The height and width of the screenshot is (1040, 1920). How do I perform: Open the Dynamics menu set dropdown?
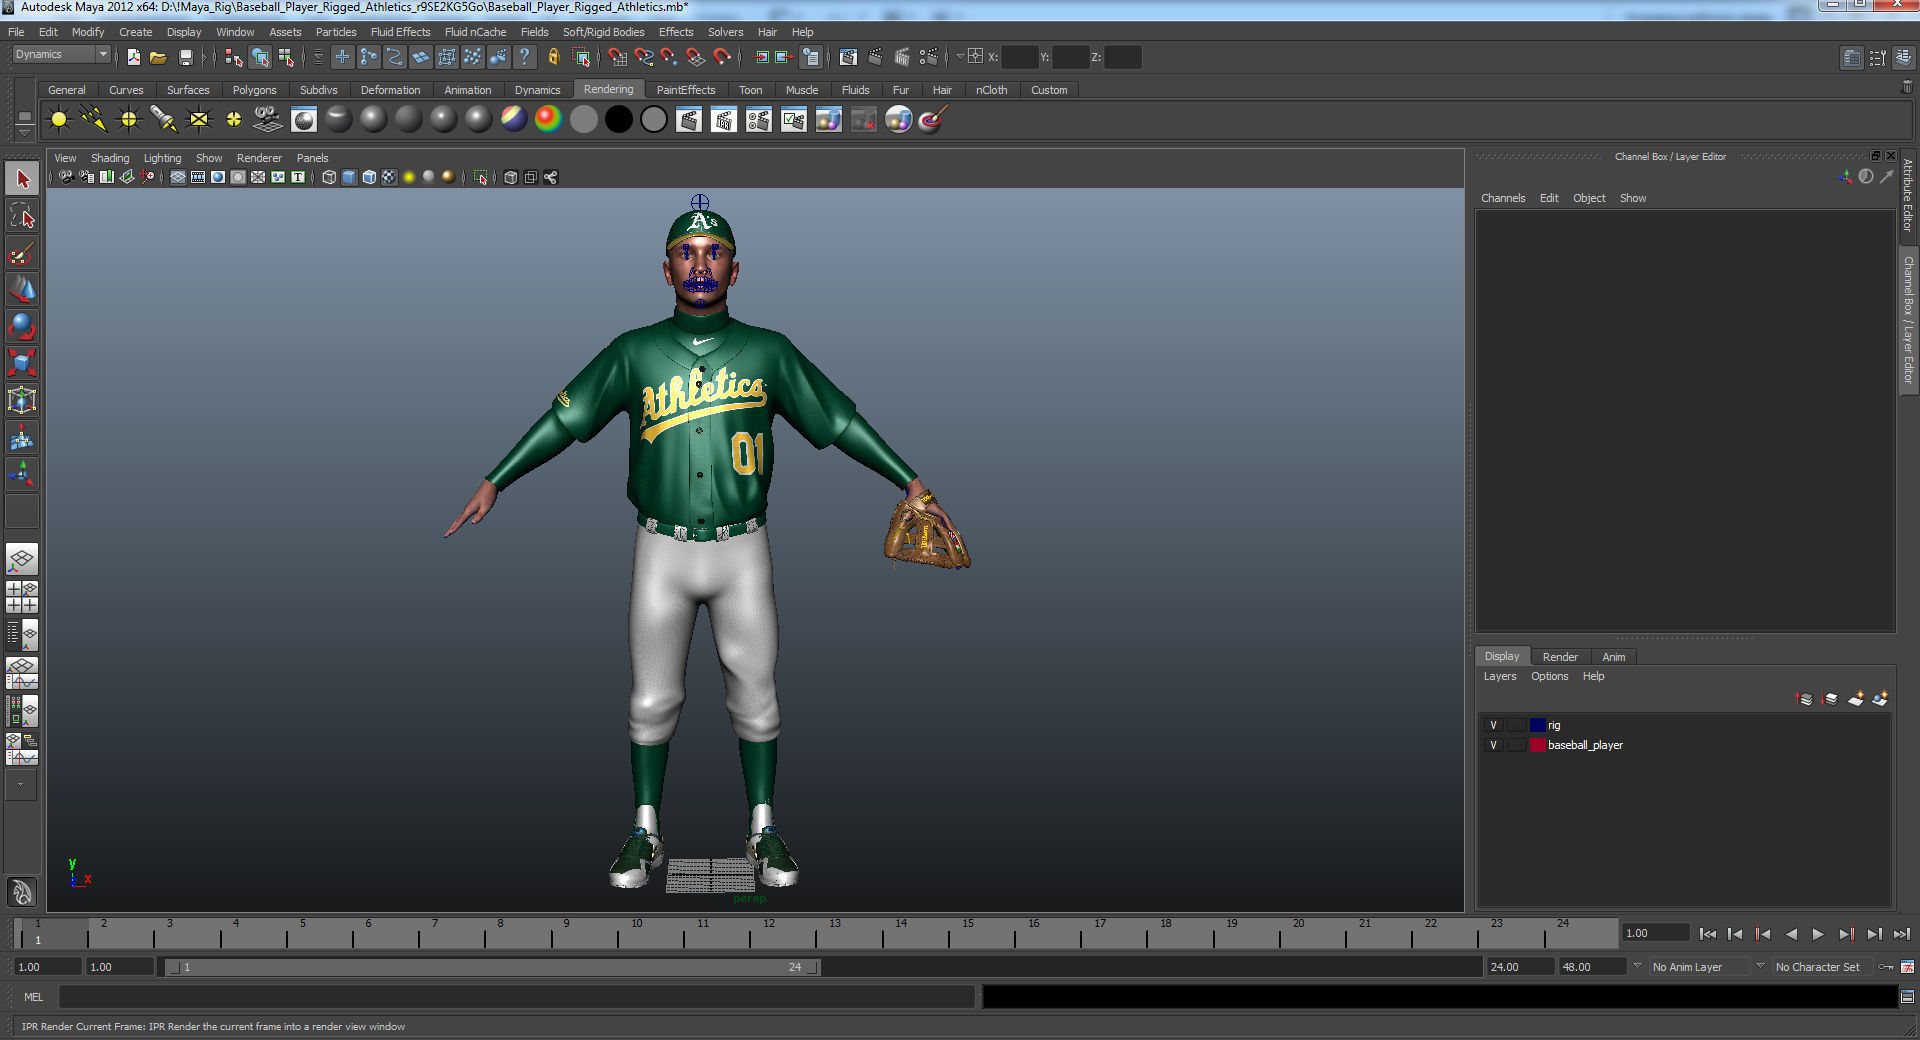tap(61, 55)
